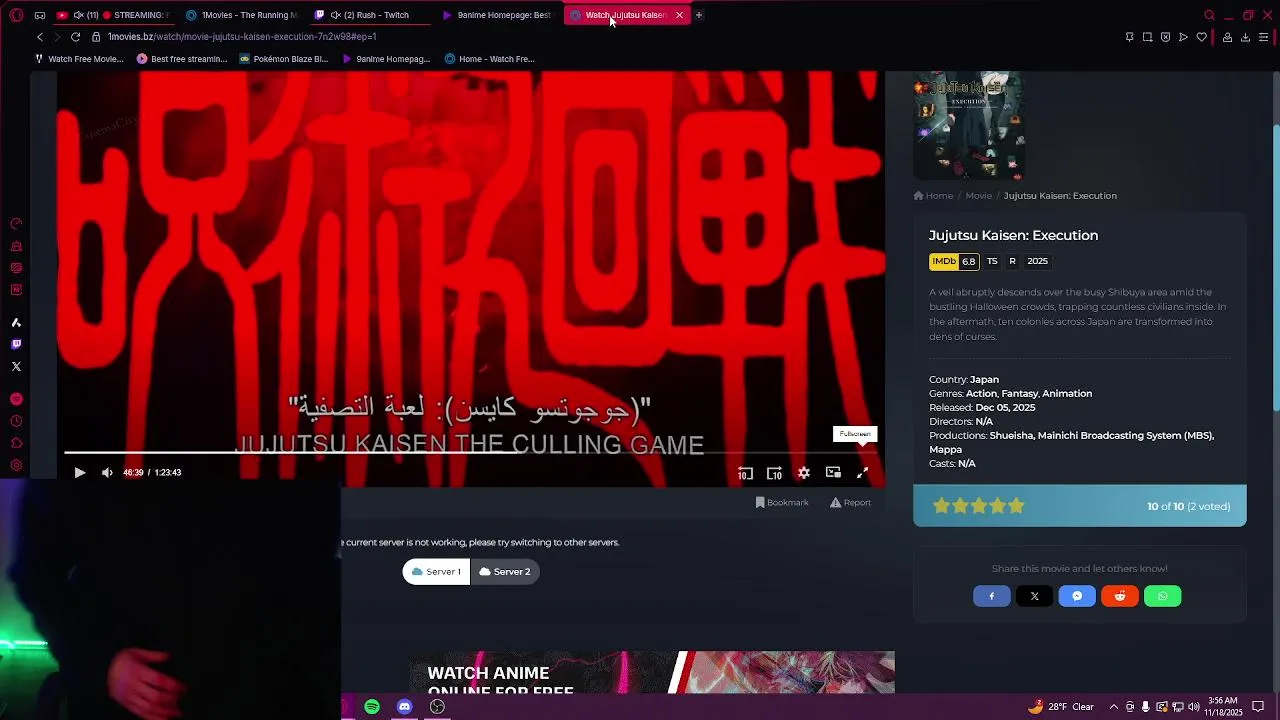Screen dimensions: 1280x720
Task: Open Easy Setup sliders menu
Action: 1264,37
